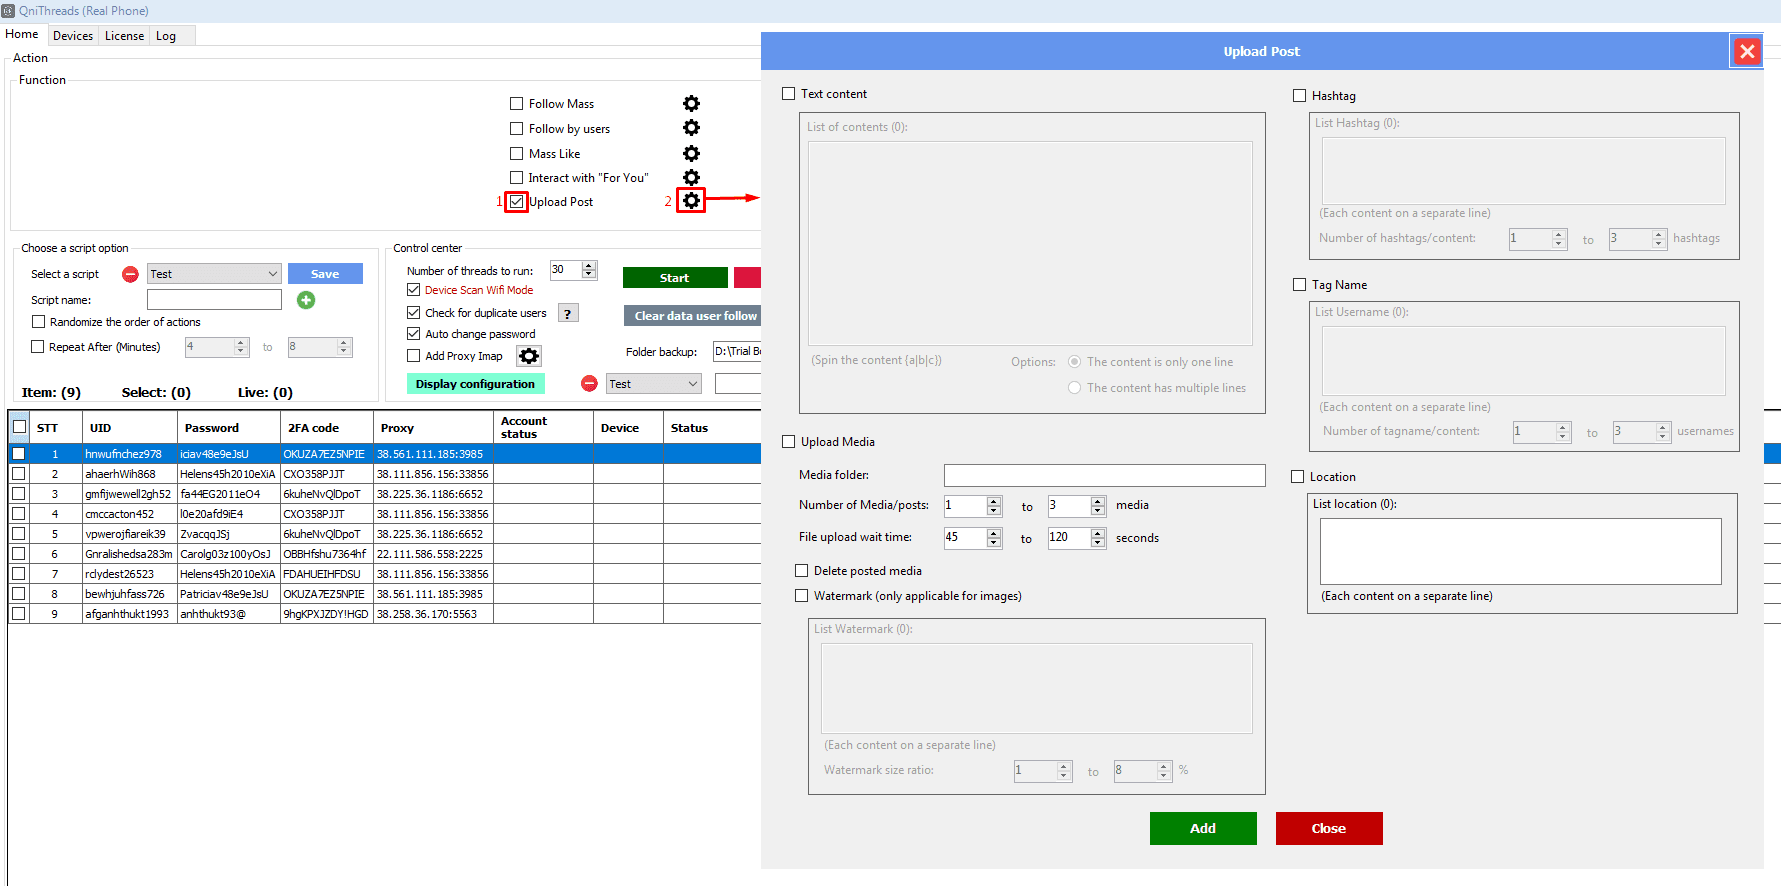Increase the Number of threads spinner
This screenshot has width=1781, height=886.
[589, 266]
